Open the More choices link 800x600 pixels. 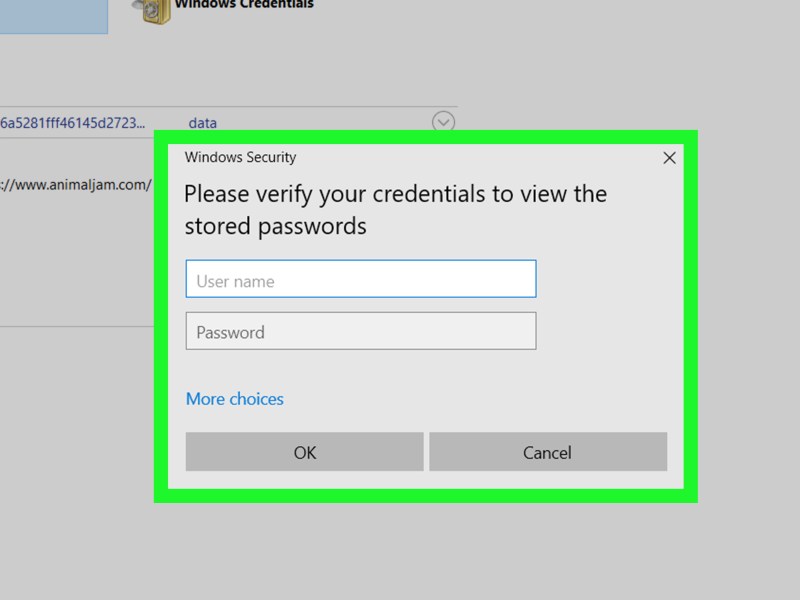click(x=235, y=399)
